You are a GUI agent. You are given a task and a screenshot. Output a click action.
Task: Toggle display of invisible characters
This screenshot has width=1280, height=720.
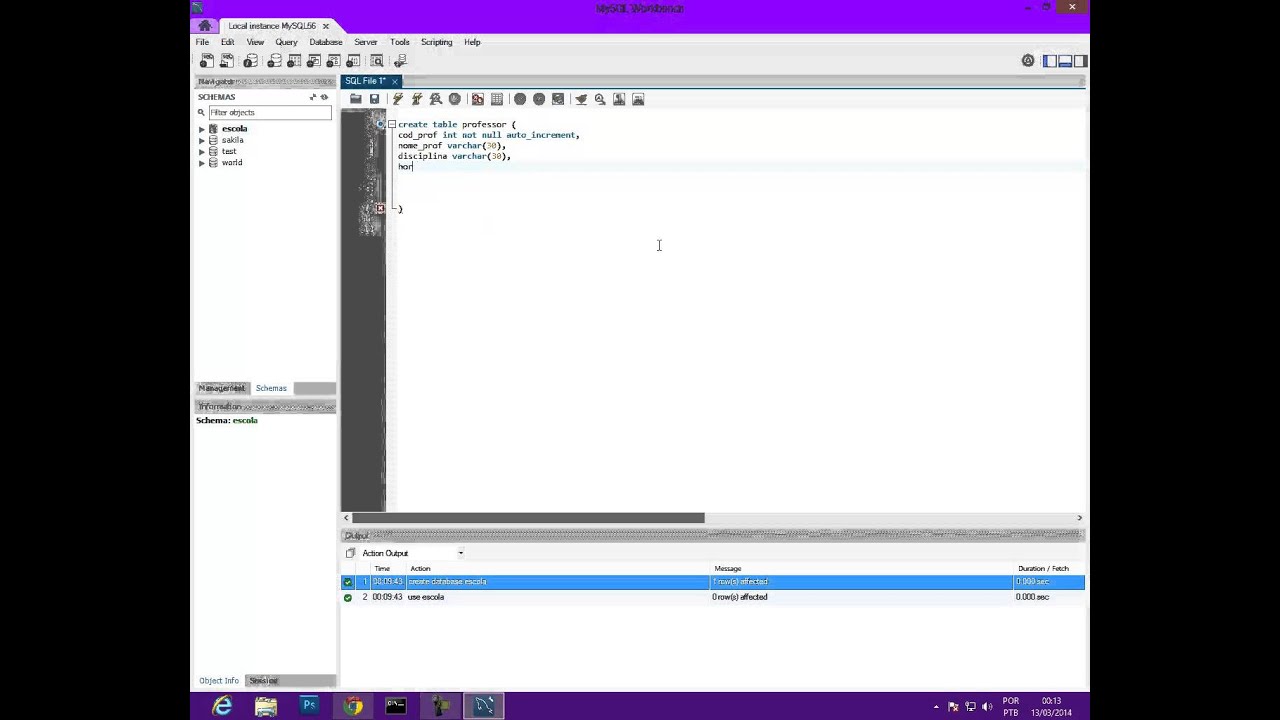[x=619, y=99]
